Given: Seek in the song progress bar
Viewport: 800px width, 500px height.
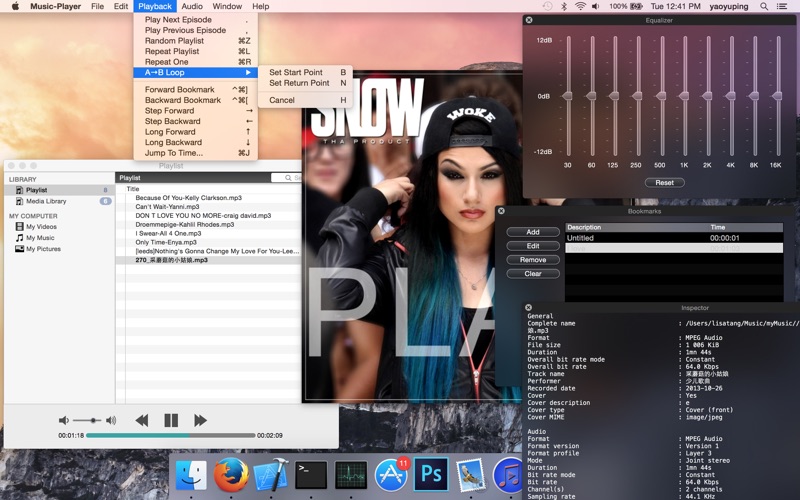Looking at the screenshot, I should click(170, 436).
